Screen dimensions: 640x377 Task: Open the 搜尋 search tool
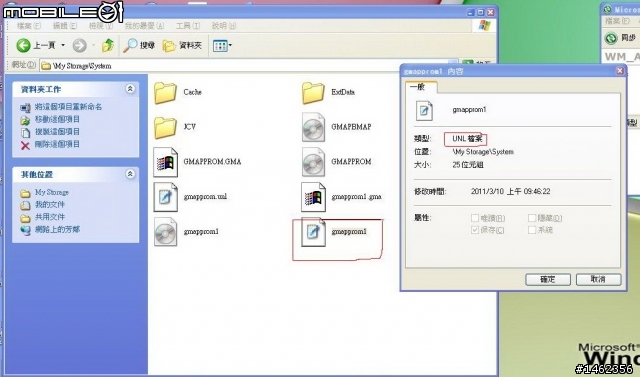(140, 45)
